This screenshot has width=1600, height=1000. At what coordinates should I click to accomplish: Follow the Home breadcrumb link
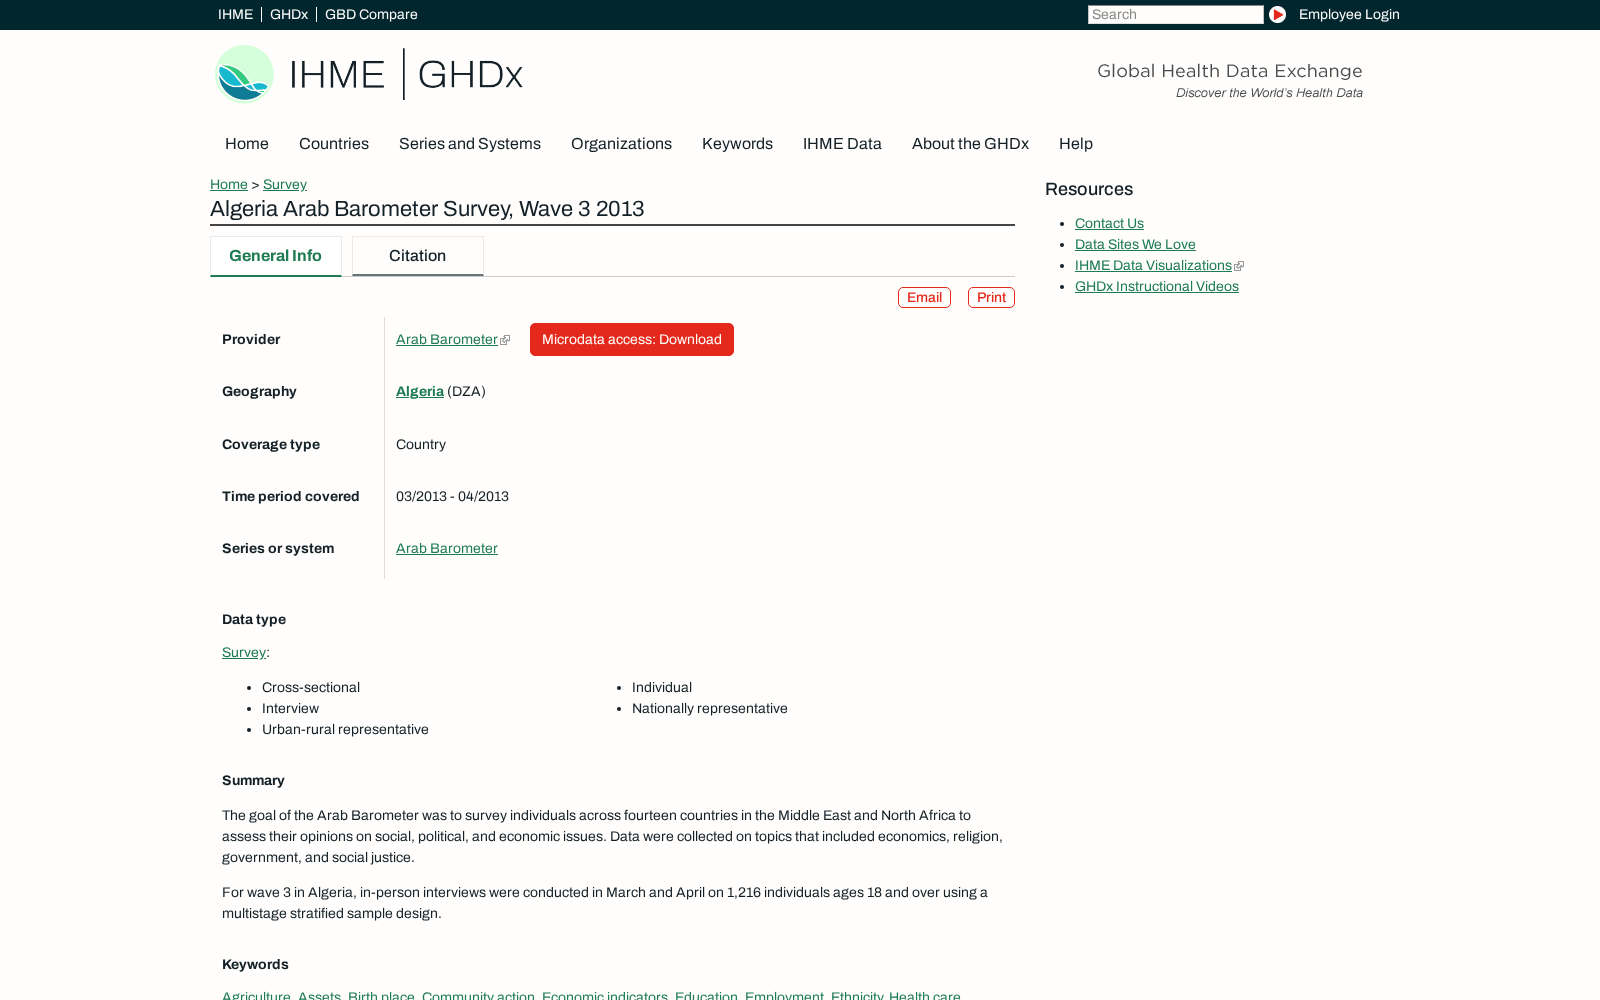(x=229, y=184)
